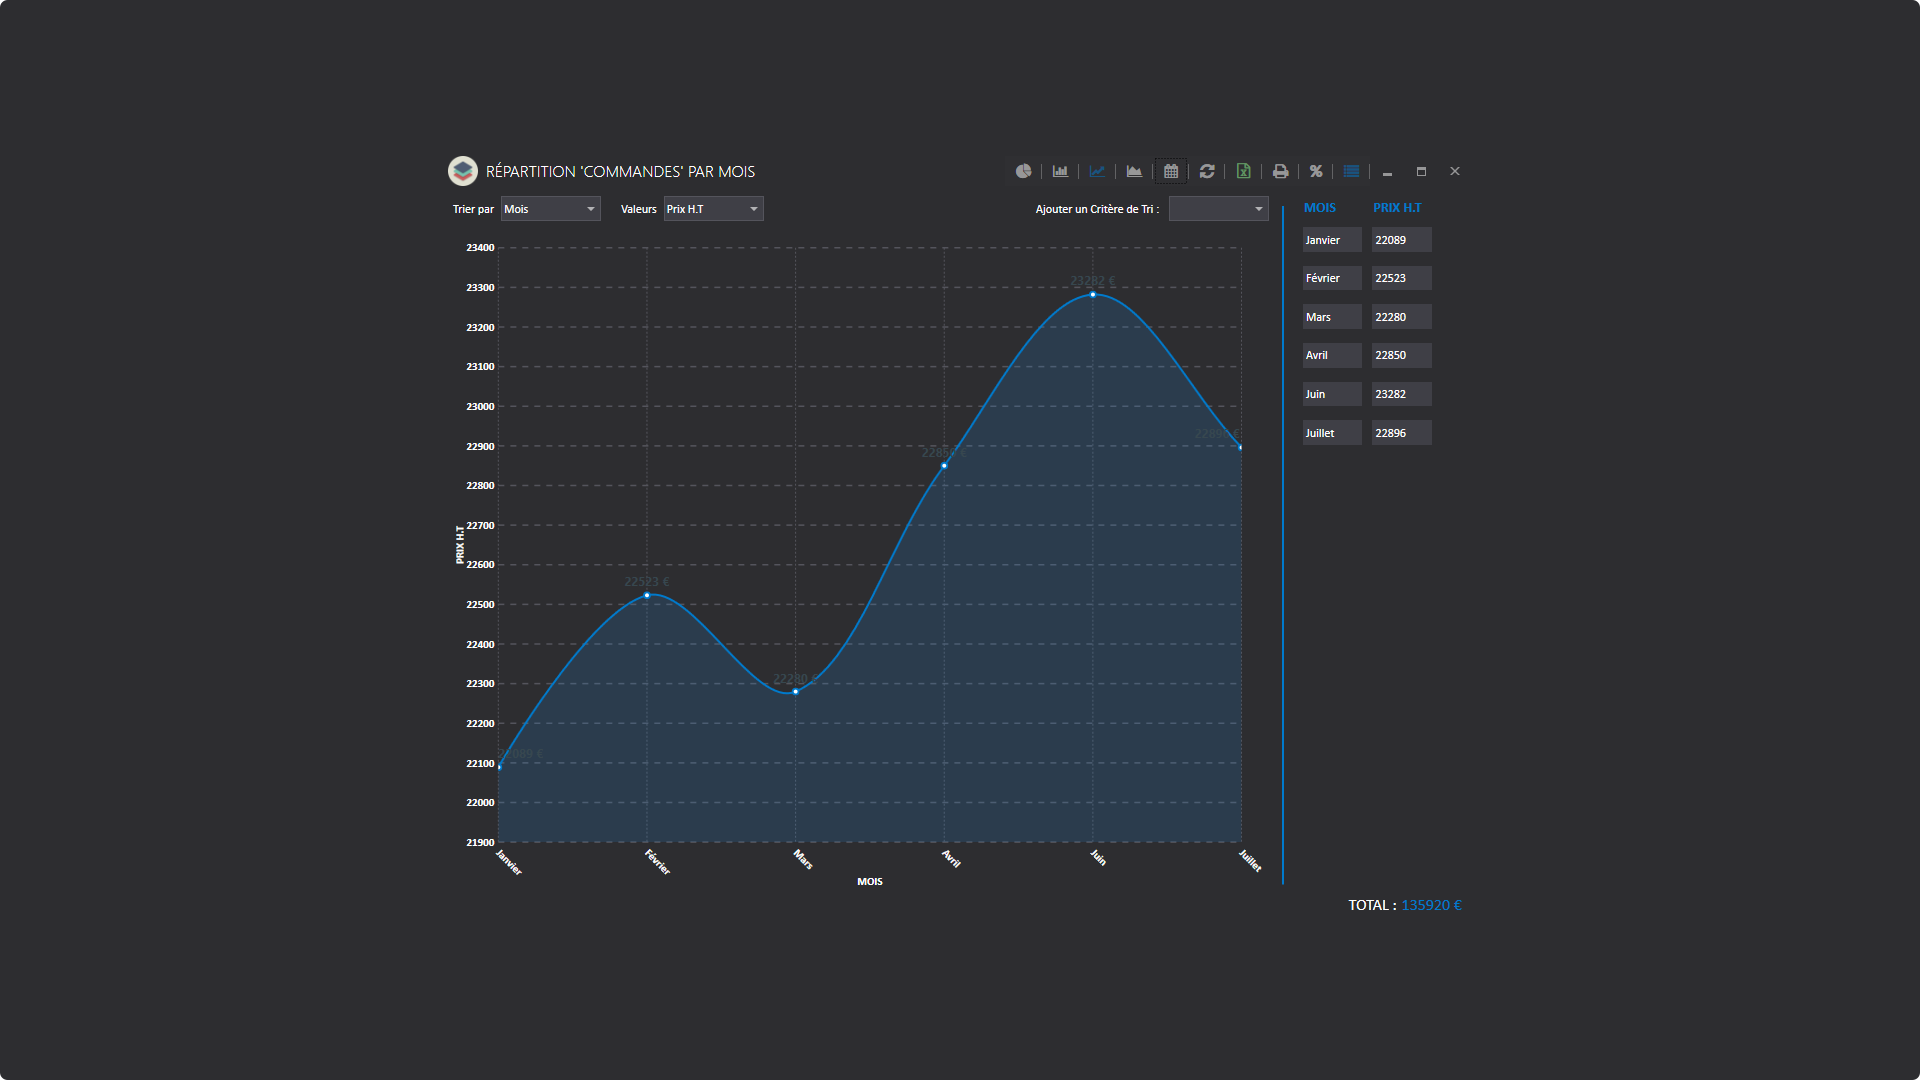Viewport: 1920px width, 1080px height.
Task: Click the 22280 value cell
Action: click(1401, 317)
